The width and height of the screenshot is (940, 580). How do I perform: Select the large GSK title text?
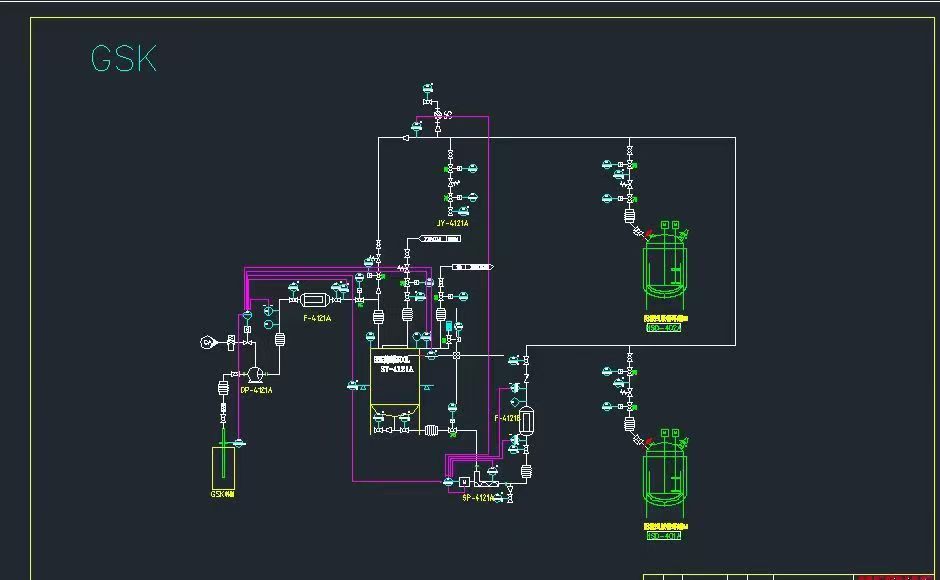point(123,59)
